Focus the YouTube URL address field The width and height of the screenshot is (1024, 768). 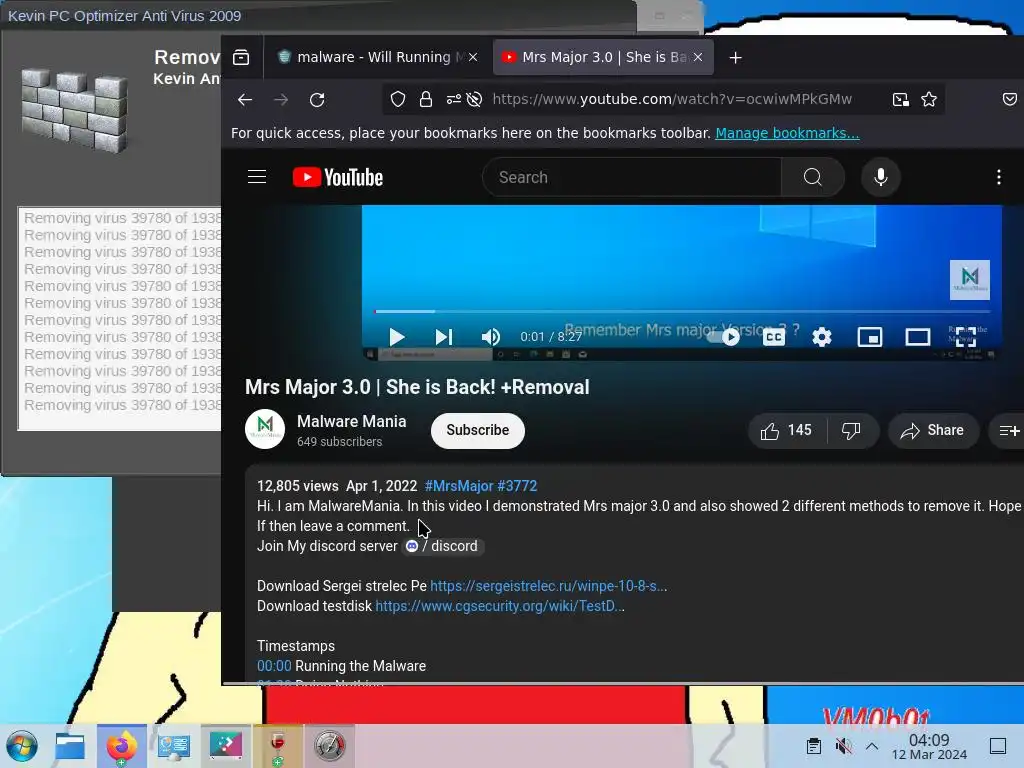point(672,99)
